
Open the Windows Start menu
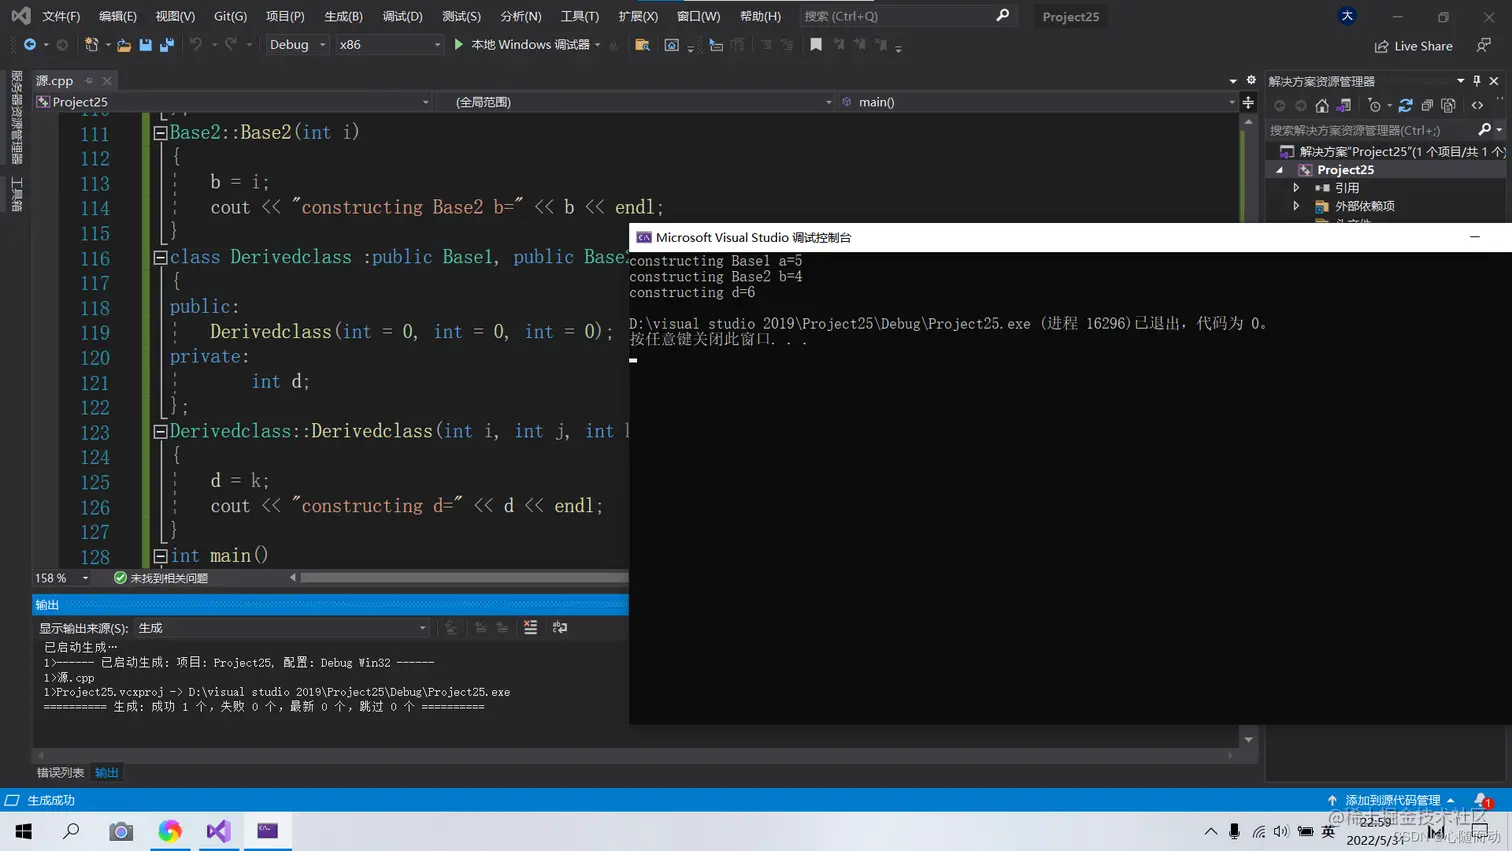click(x=24, y=831)
